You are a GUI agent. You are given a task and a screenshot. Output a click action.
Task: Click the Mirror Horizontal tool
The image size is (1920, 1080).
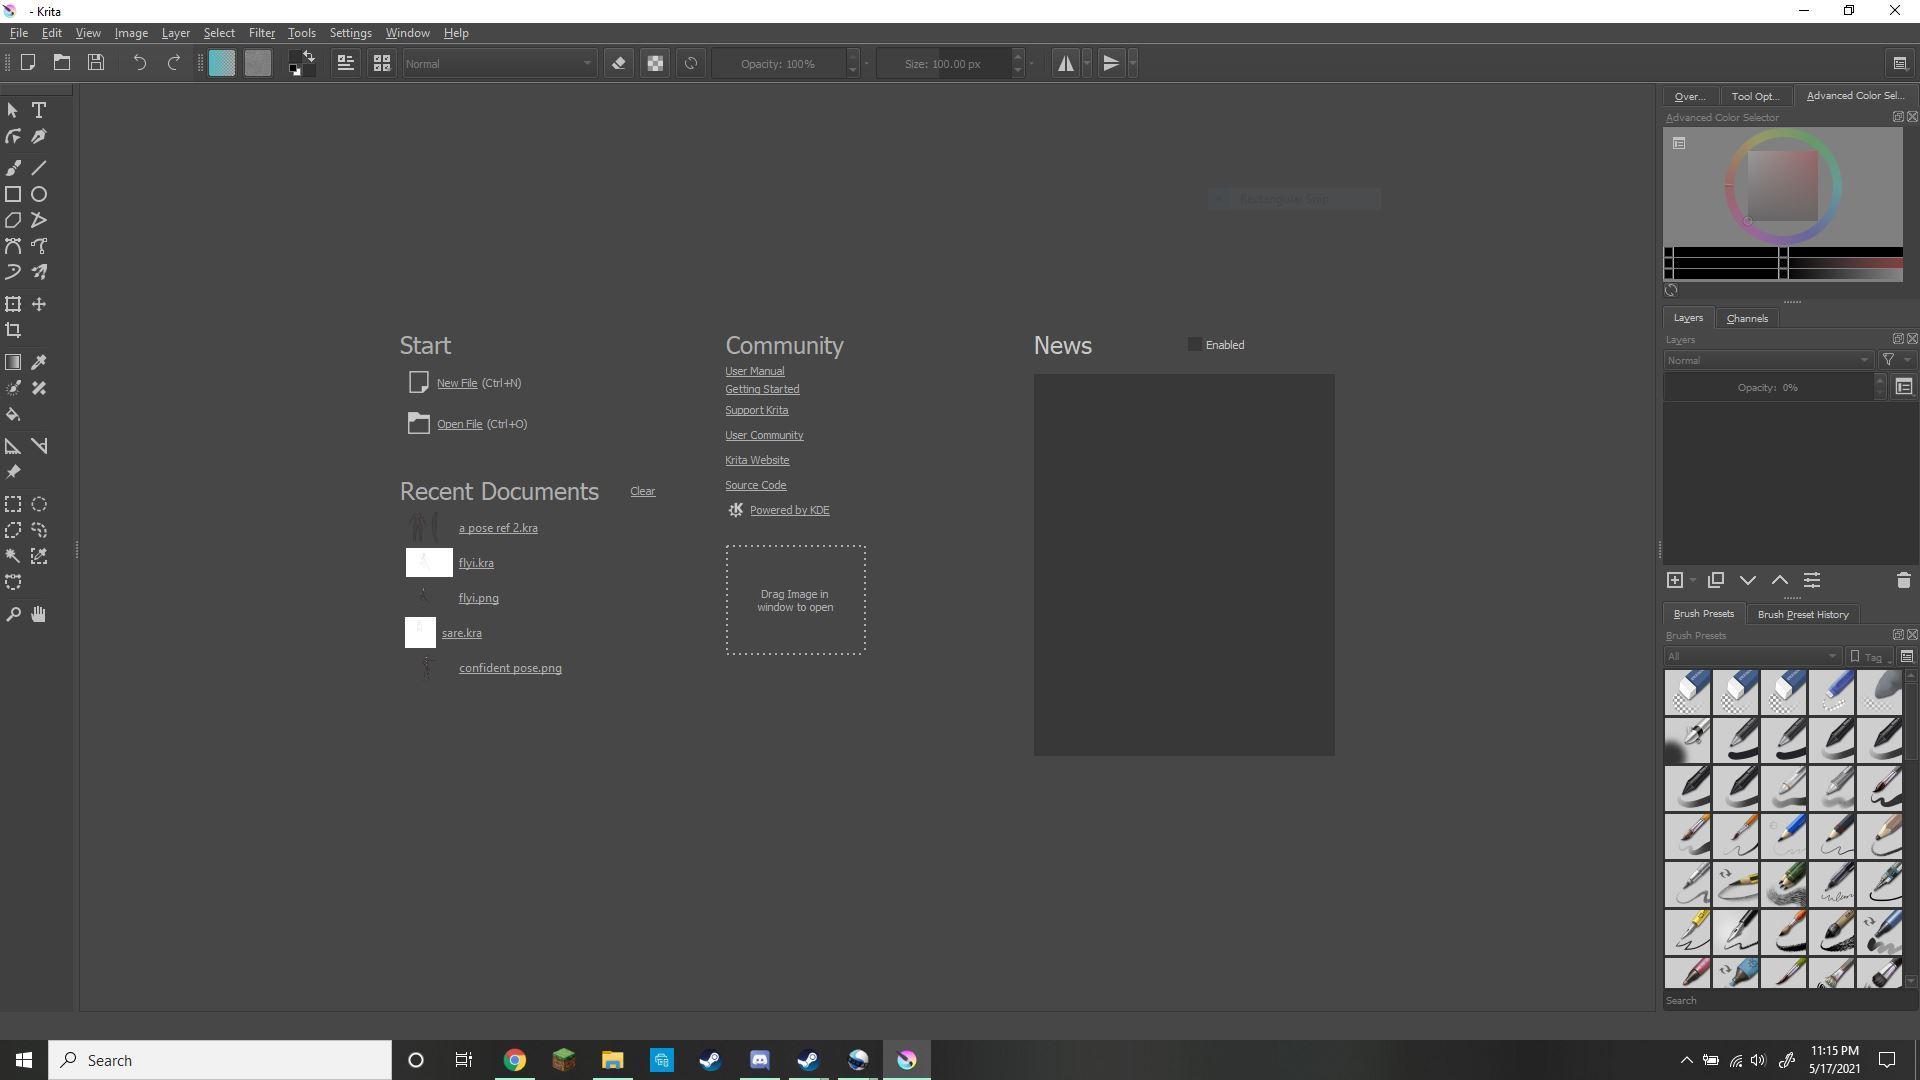click(1064, 62)
